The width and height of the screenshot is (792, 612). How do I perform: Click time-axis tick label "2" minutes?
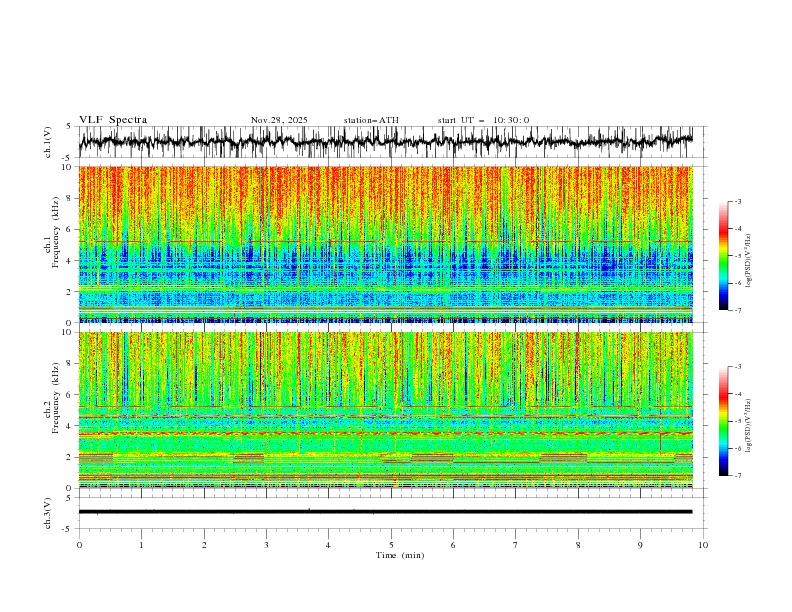pyautogui.click(x=204, y=545)
